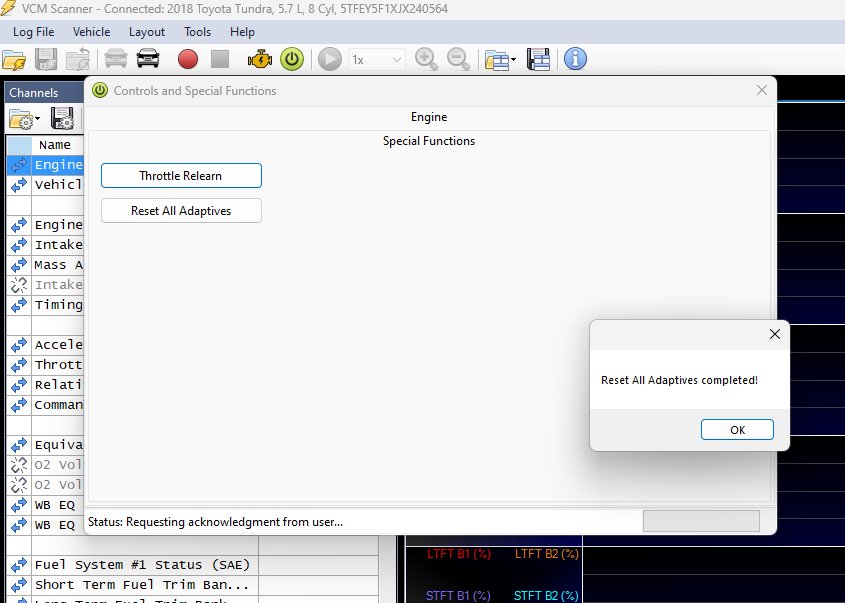Image resolution: width=845 pixels, height=603 pixels.
Task: Select the Accele channel row
Action: click(45, 344)
